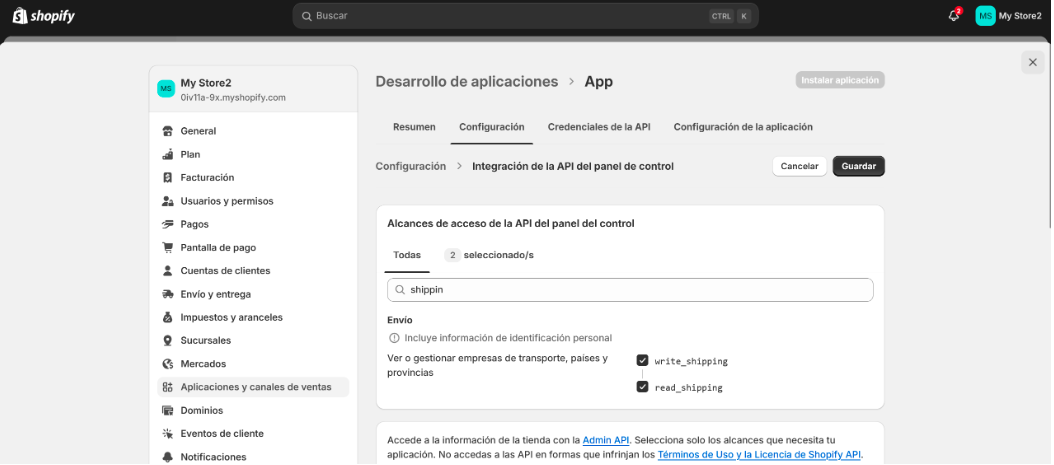Click the Envío y entrega truck icon
The image size is (1054, 465).
point(168,294)
